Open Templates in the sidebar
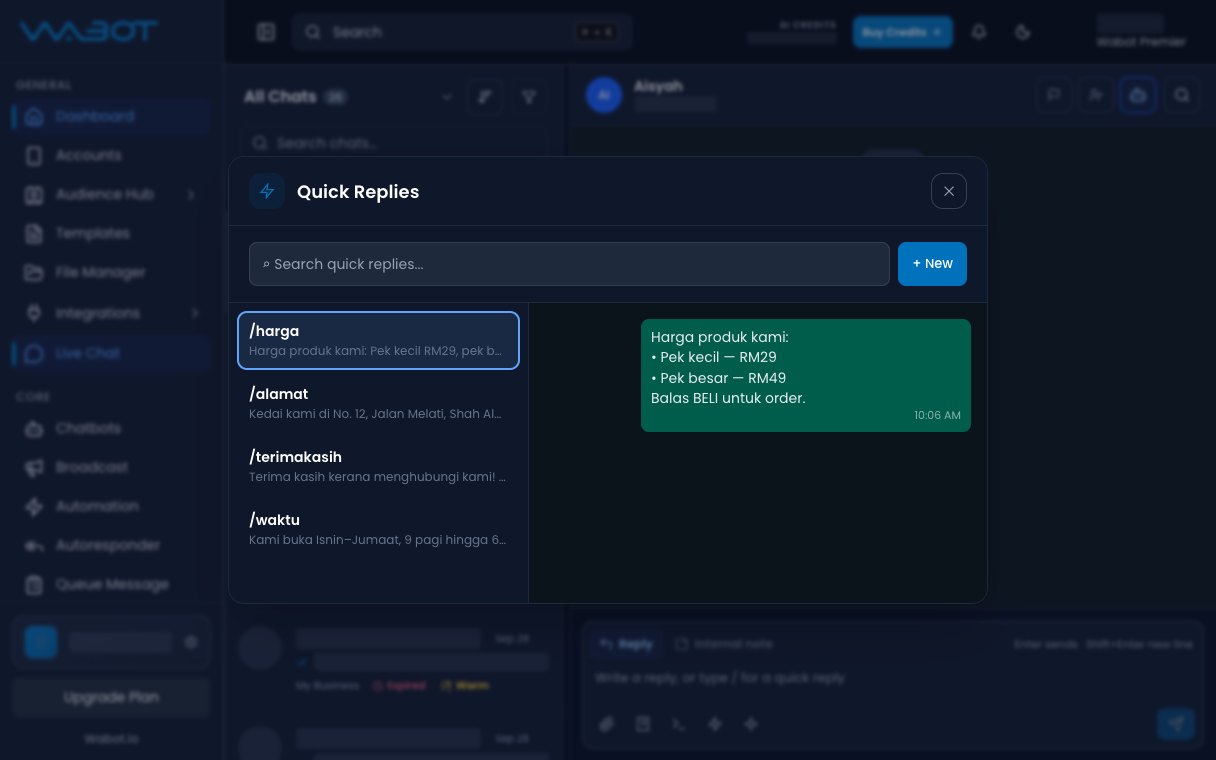The image size is (1216, 760). 111,233
